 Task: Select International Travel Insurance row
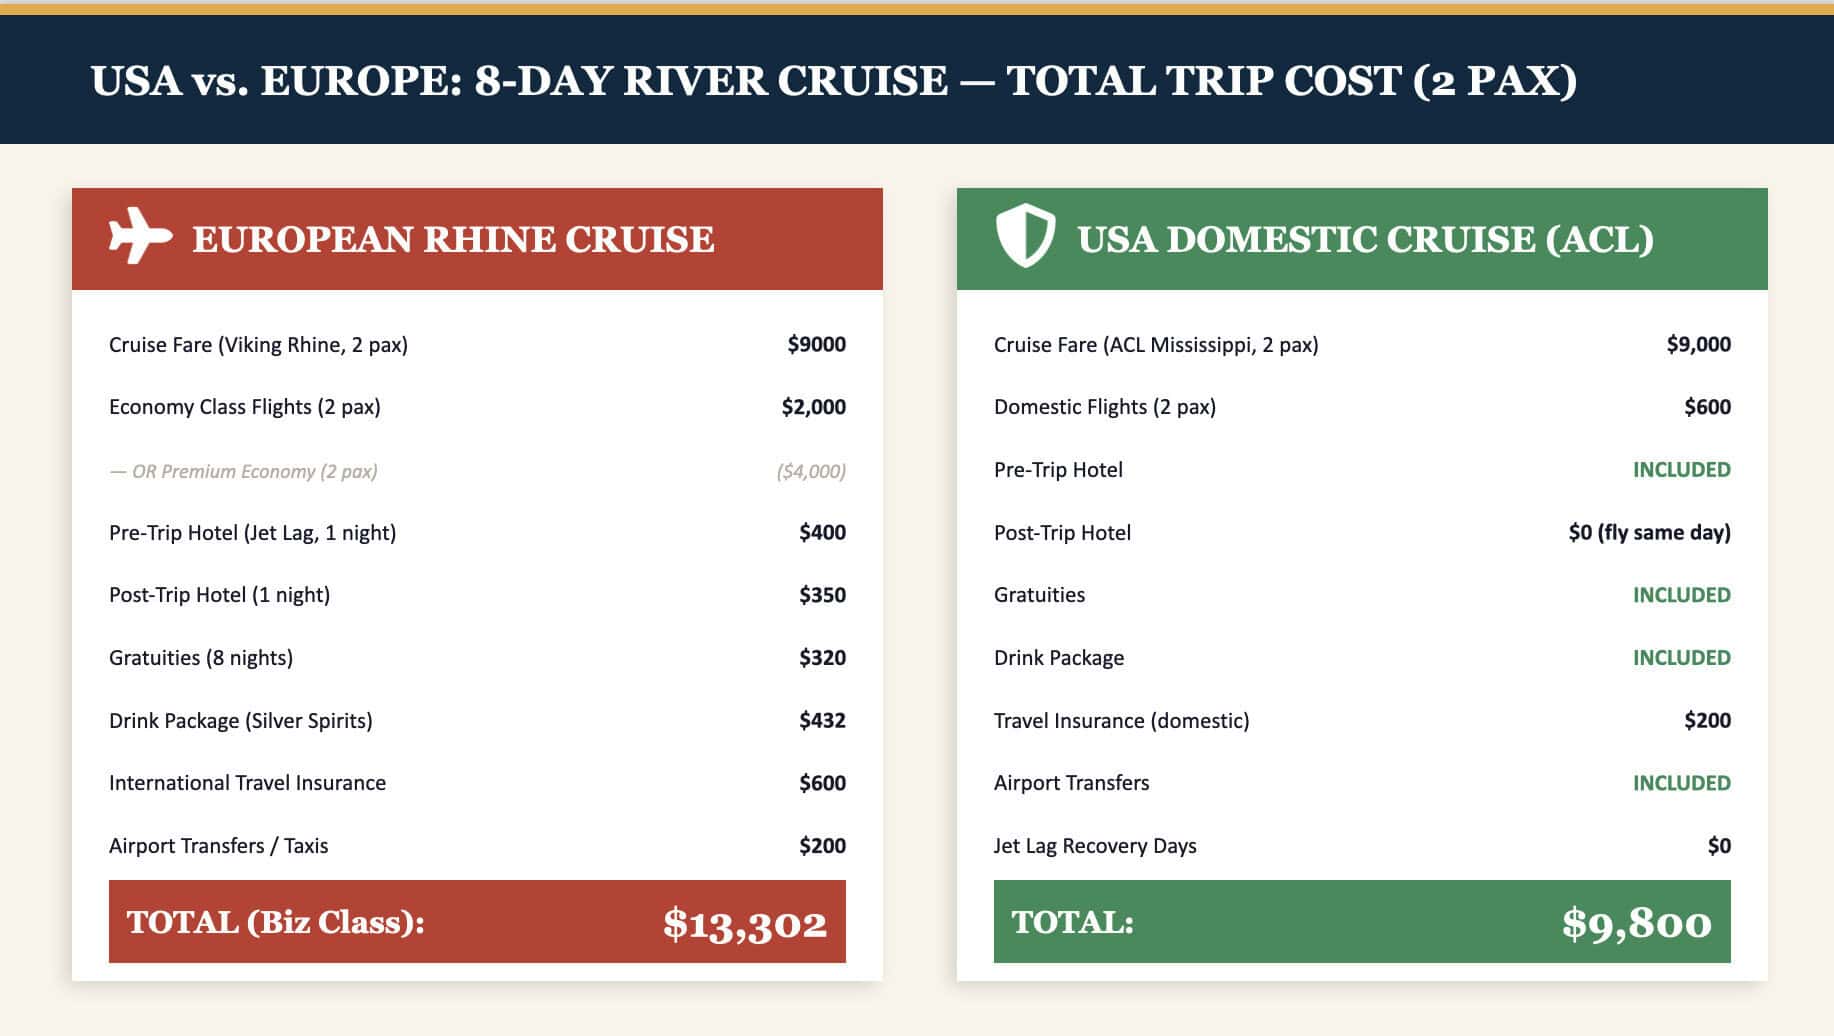point(247,783)
